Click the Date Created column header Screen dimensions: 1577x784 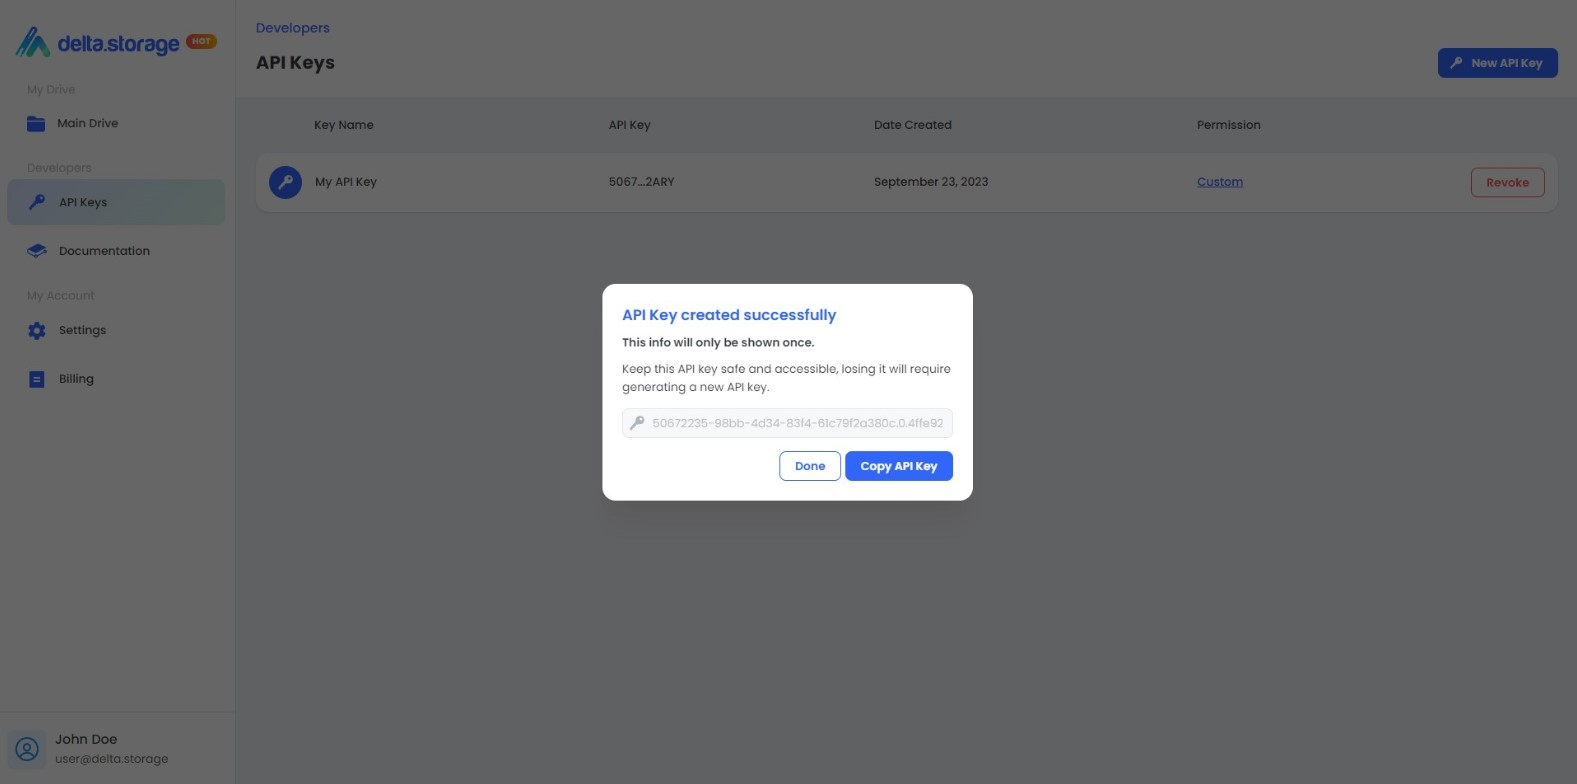(x=913, y=125)
